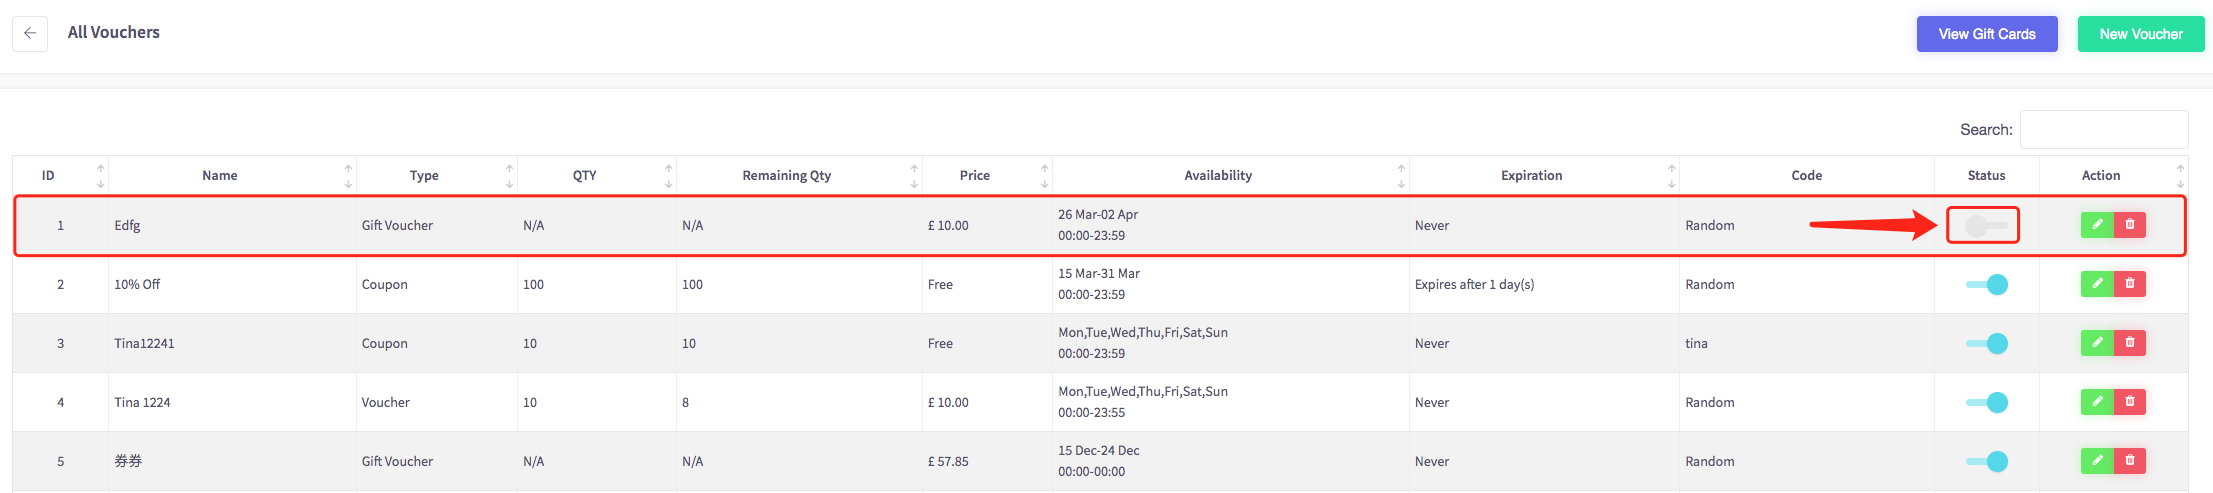Screen dimensions: 2213x493
Task: Delete the Edfg voucher with trash icon
Action: click(x=2130, y=225)
